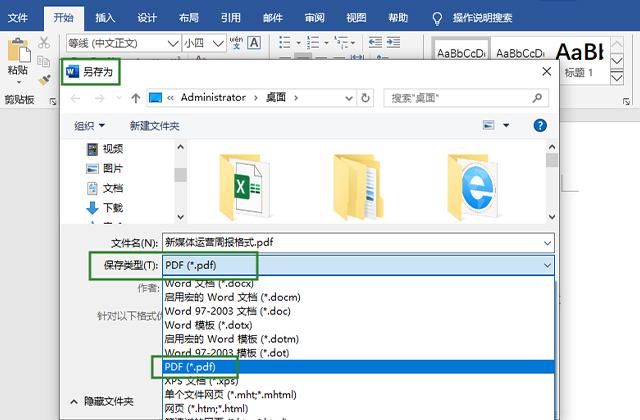Go up one folder level
The width and height of the screenshot is (640, 420).
click(x=136, y=98)
